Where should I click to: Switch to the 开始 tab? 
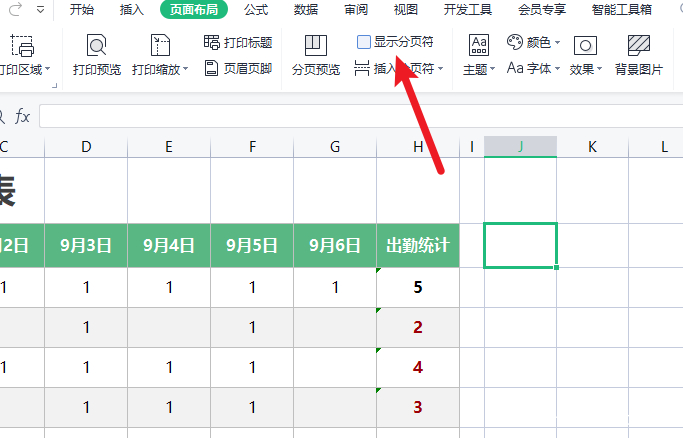[x=81, y=9]
